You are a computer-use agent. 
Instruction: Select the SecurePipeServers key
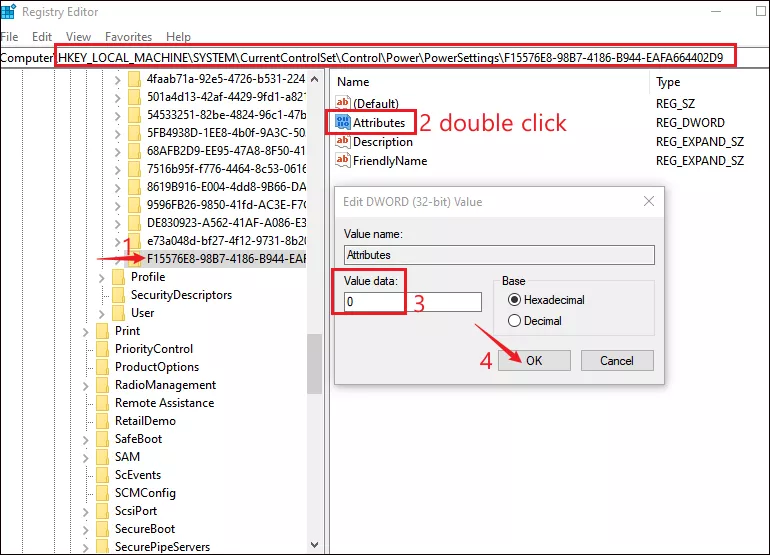coord(163,547)
